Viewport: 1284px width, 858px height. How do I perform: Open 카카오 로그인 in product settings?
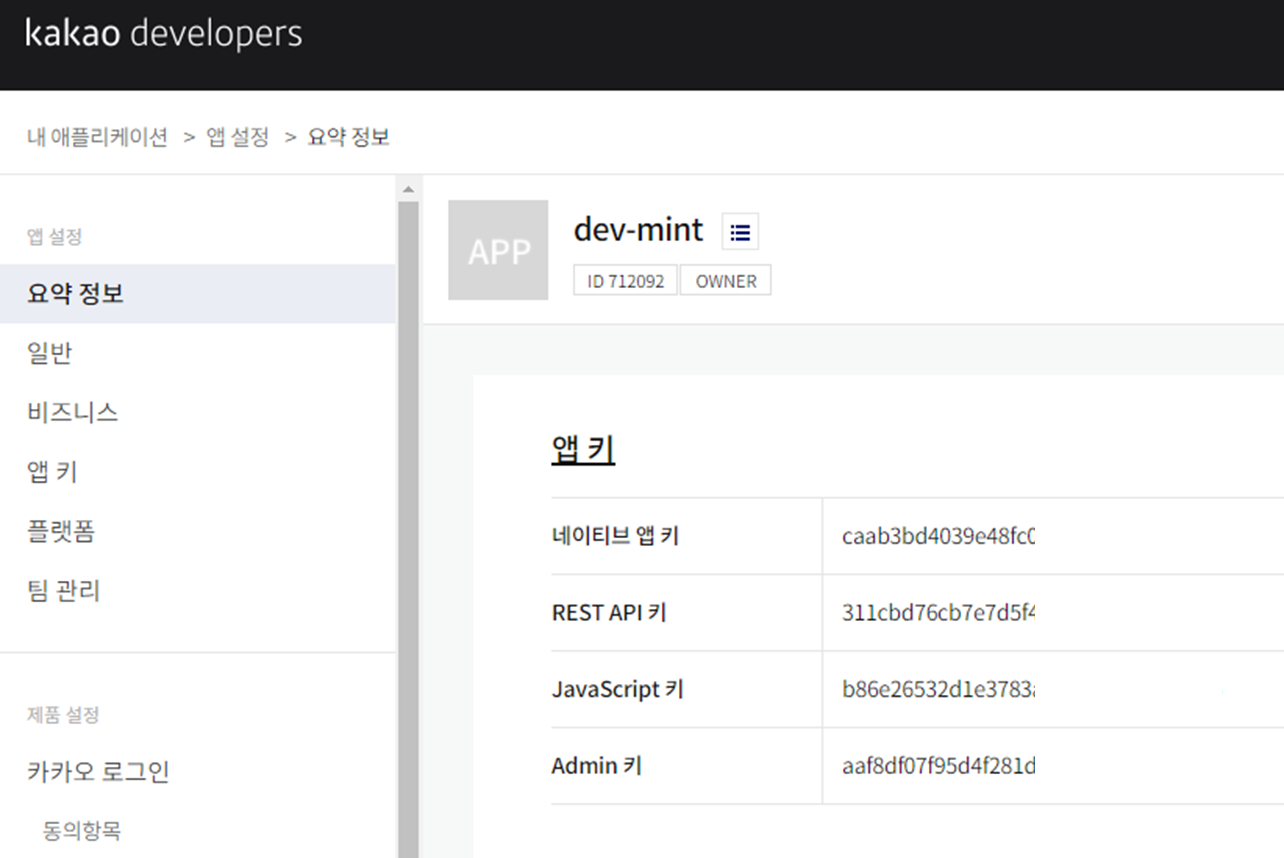coord(198,772)
